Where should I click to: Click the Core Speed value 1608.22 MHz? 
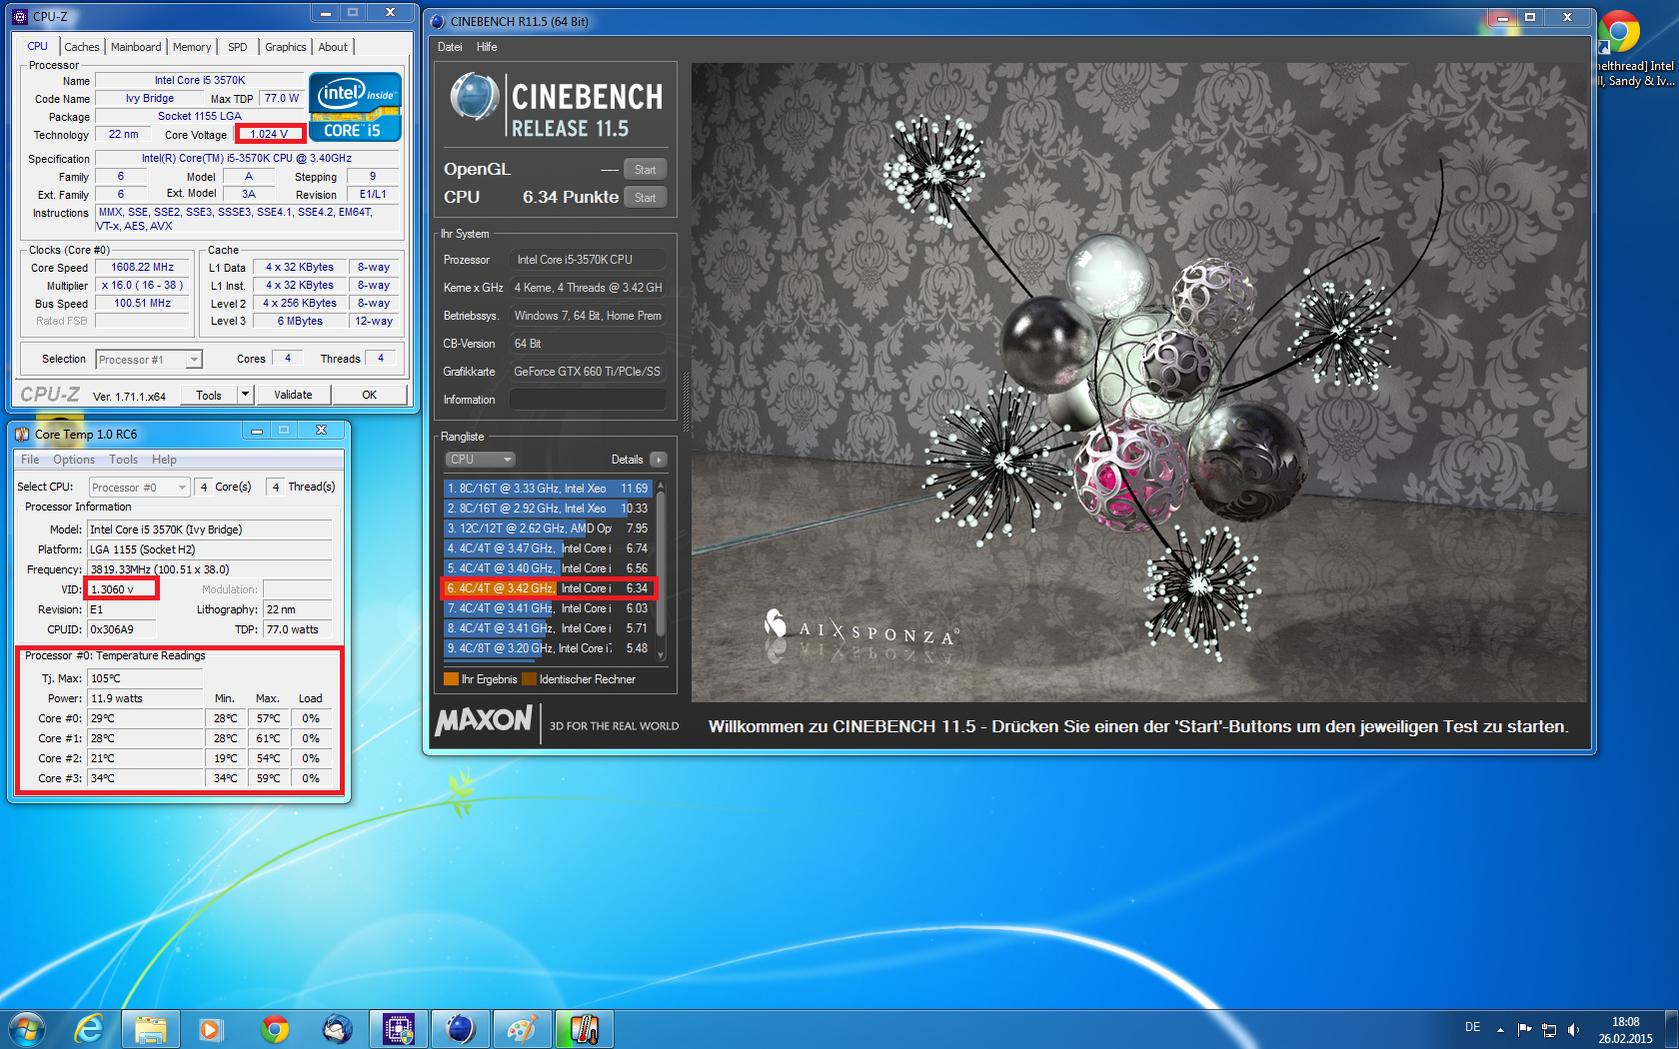coord(142,268)
